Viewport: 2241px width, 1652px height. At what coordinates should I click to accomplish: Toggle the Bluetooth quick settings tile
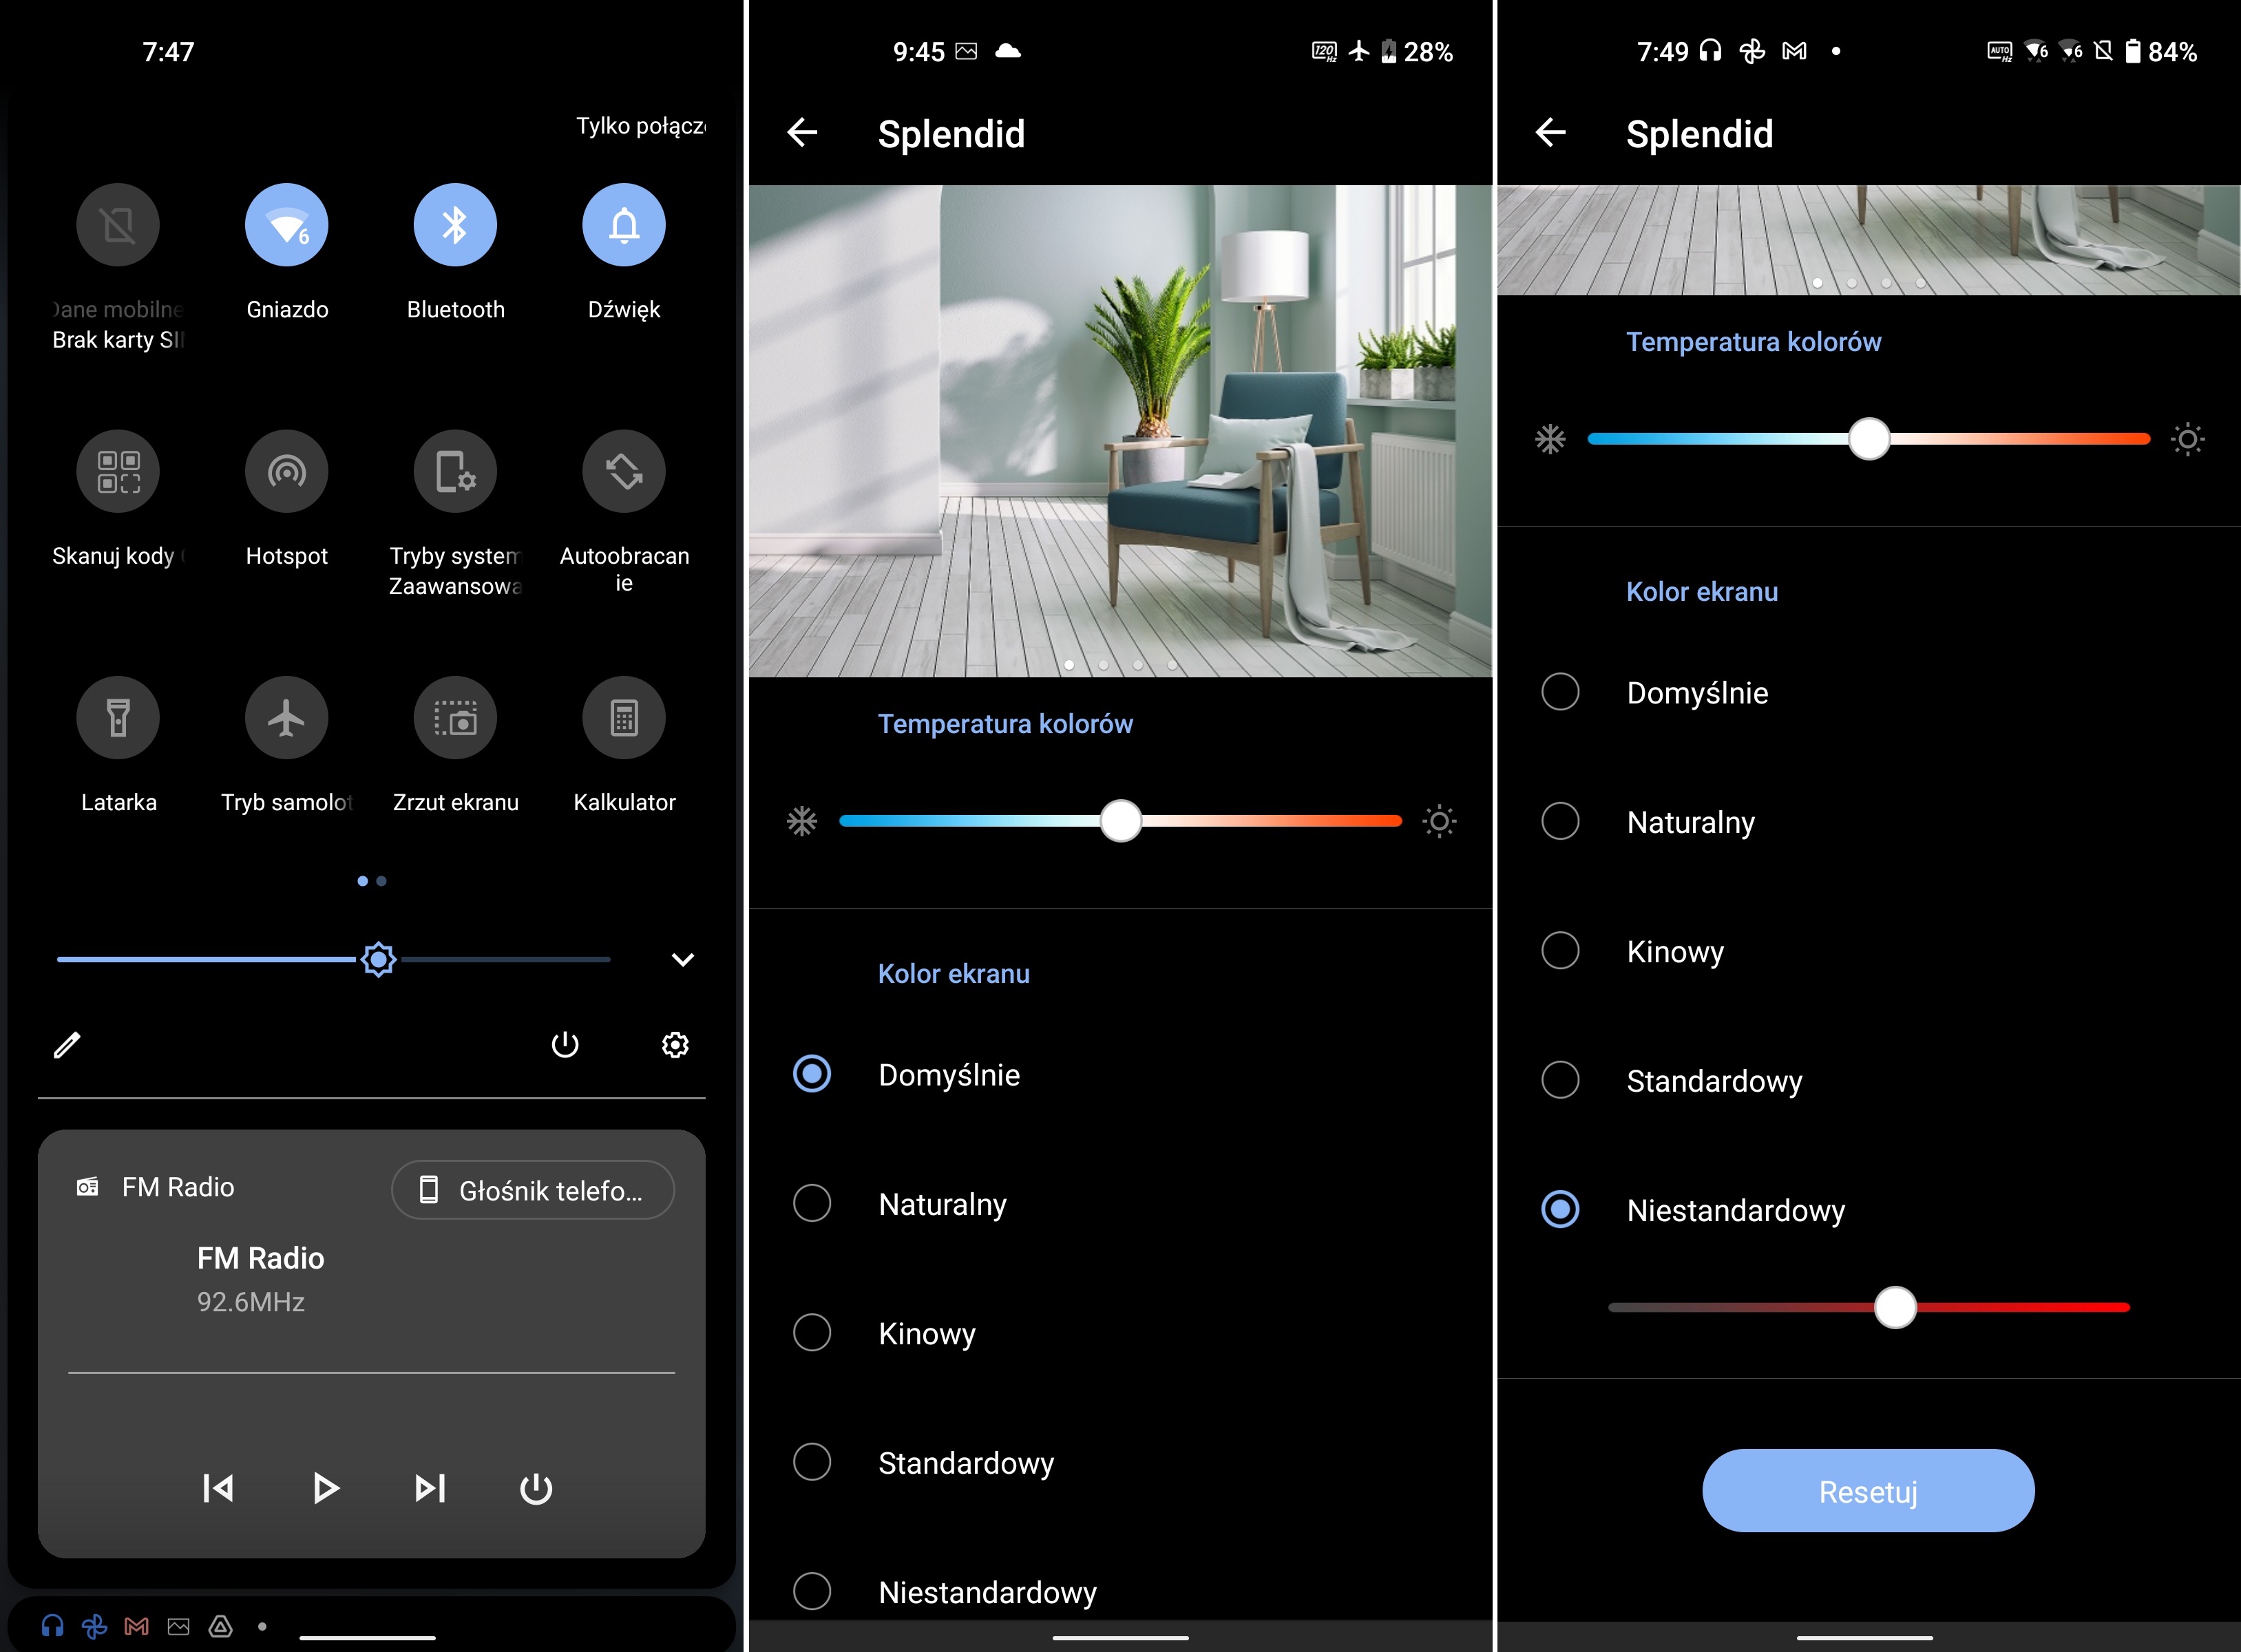coord(455,225)
